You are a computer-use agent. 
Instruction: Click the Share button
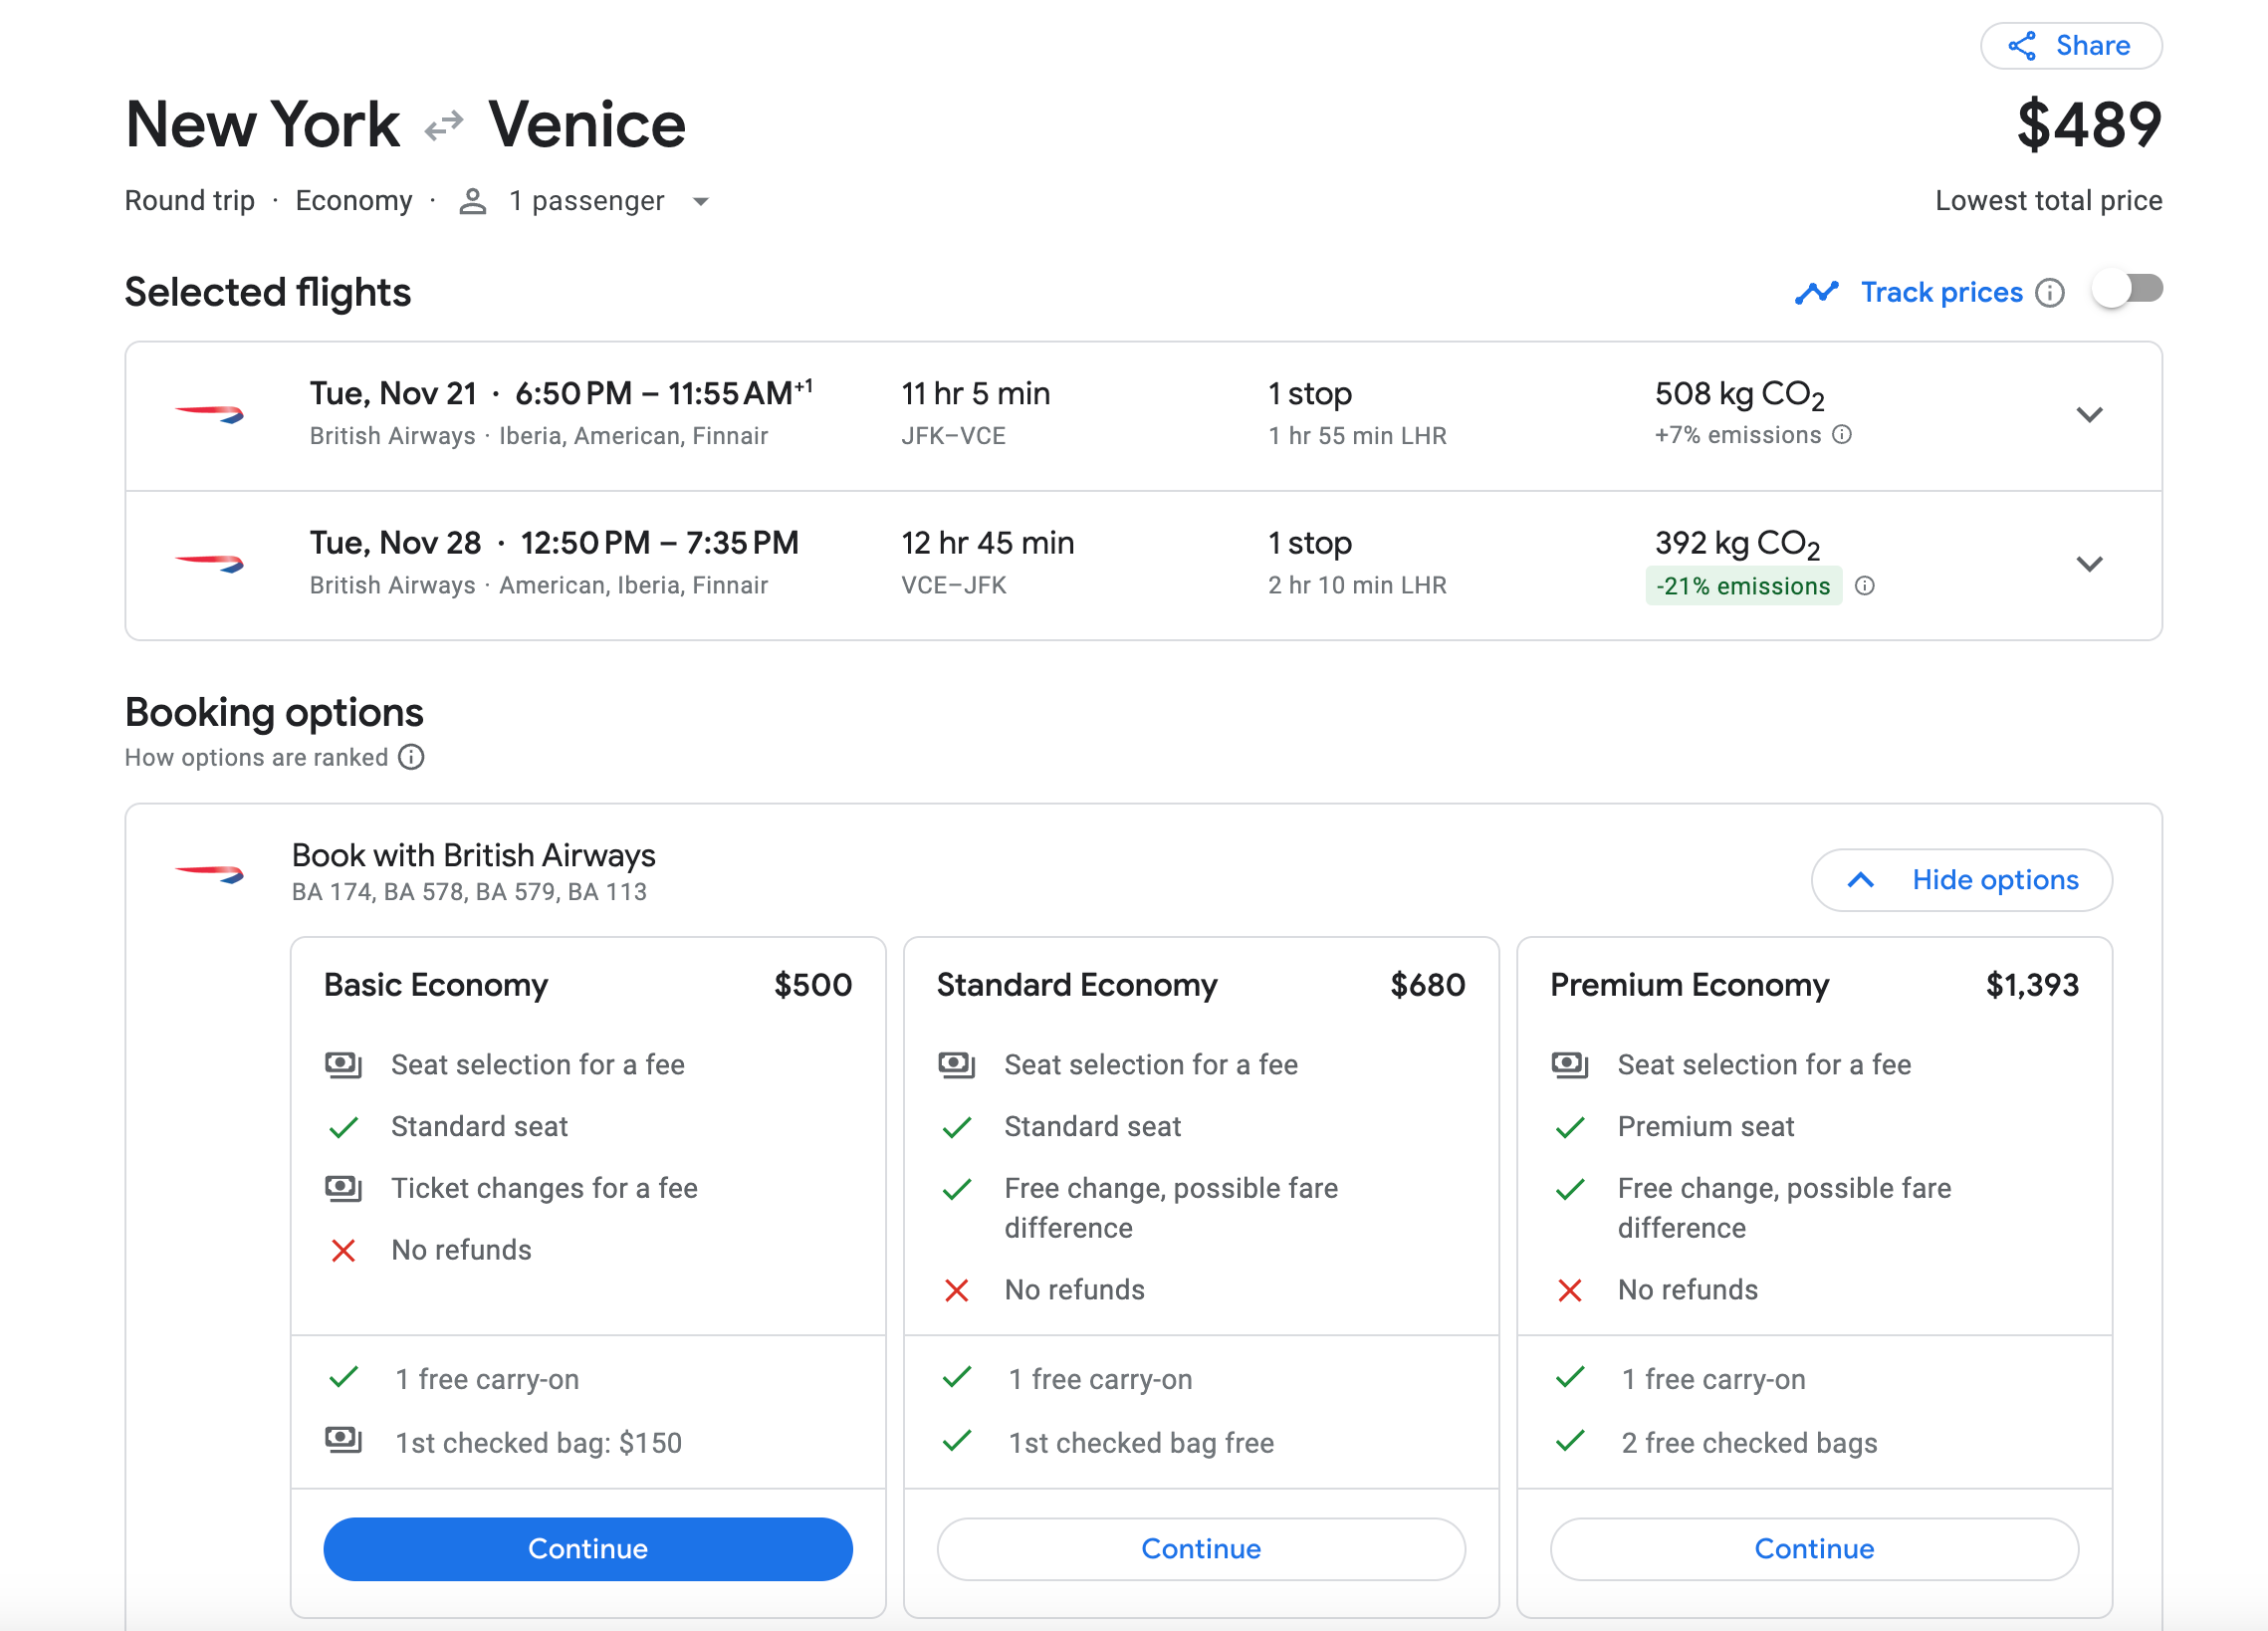click(2070, 46)
